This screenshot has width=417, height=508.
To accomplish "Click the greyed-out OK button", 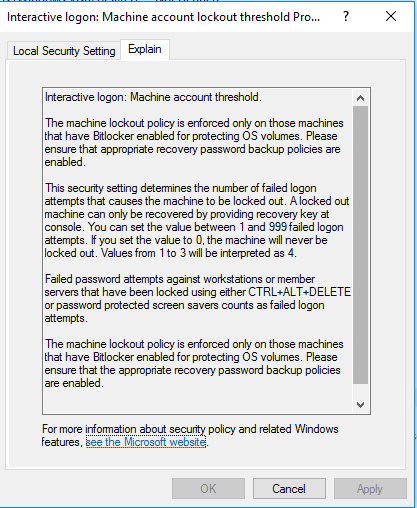I will [208, 489].
